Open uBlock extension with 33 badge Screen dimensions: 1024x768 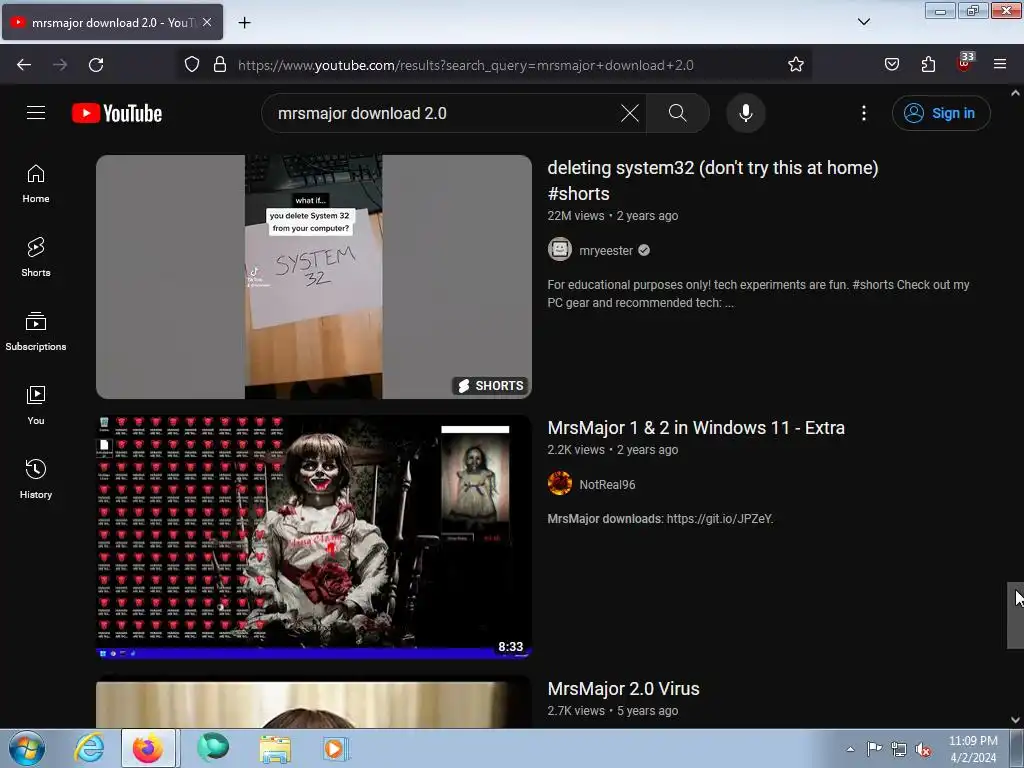click(x=965, y=63)
